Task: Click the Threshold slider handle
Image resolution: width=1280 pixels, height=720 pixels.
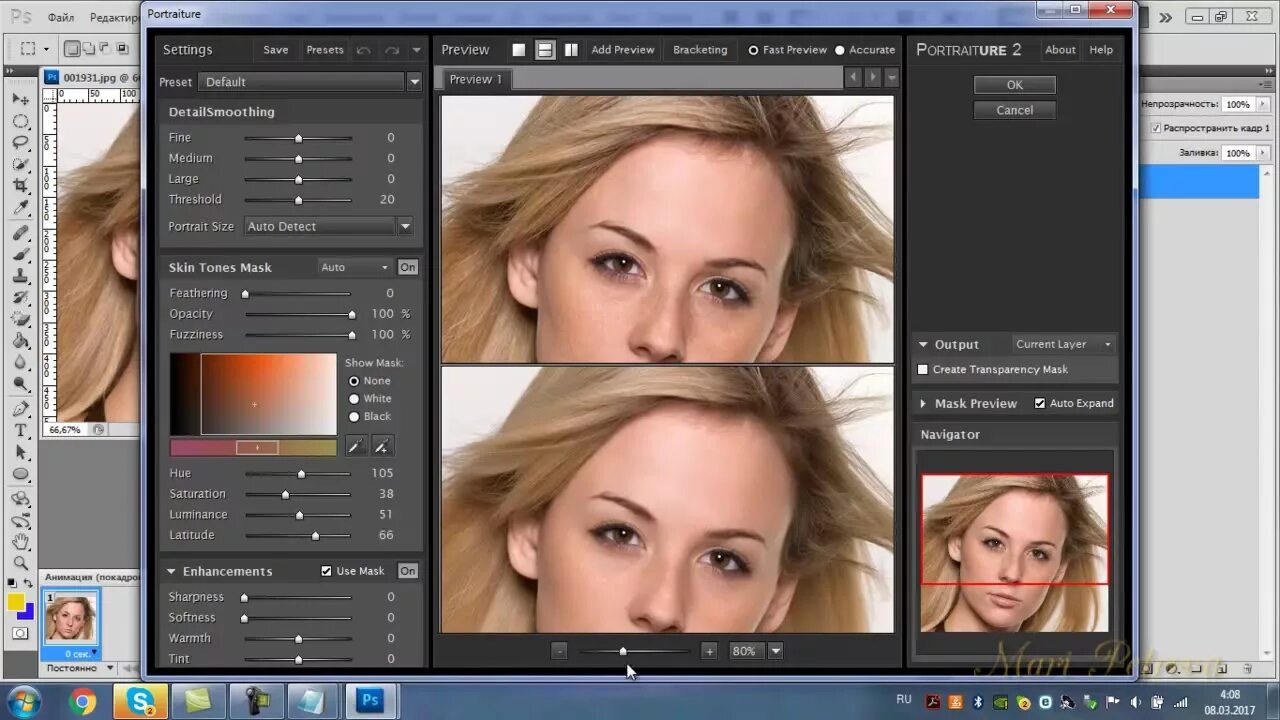Action: tap(298, 200)
